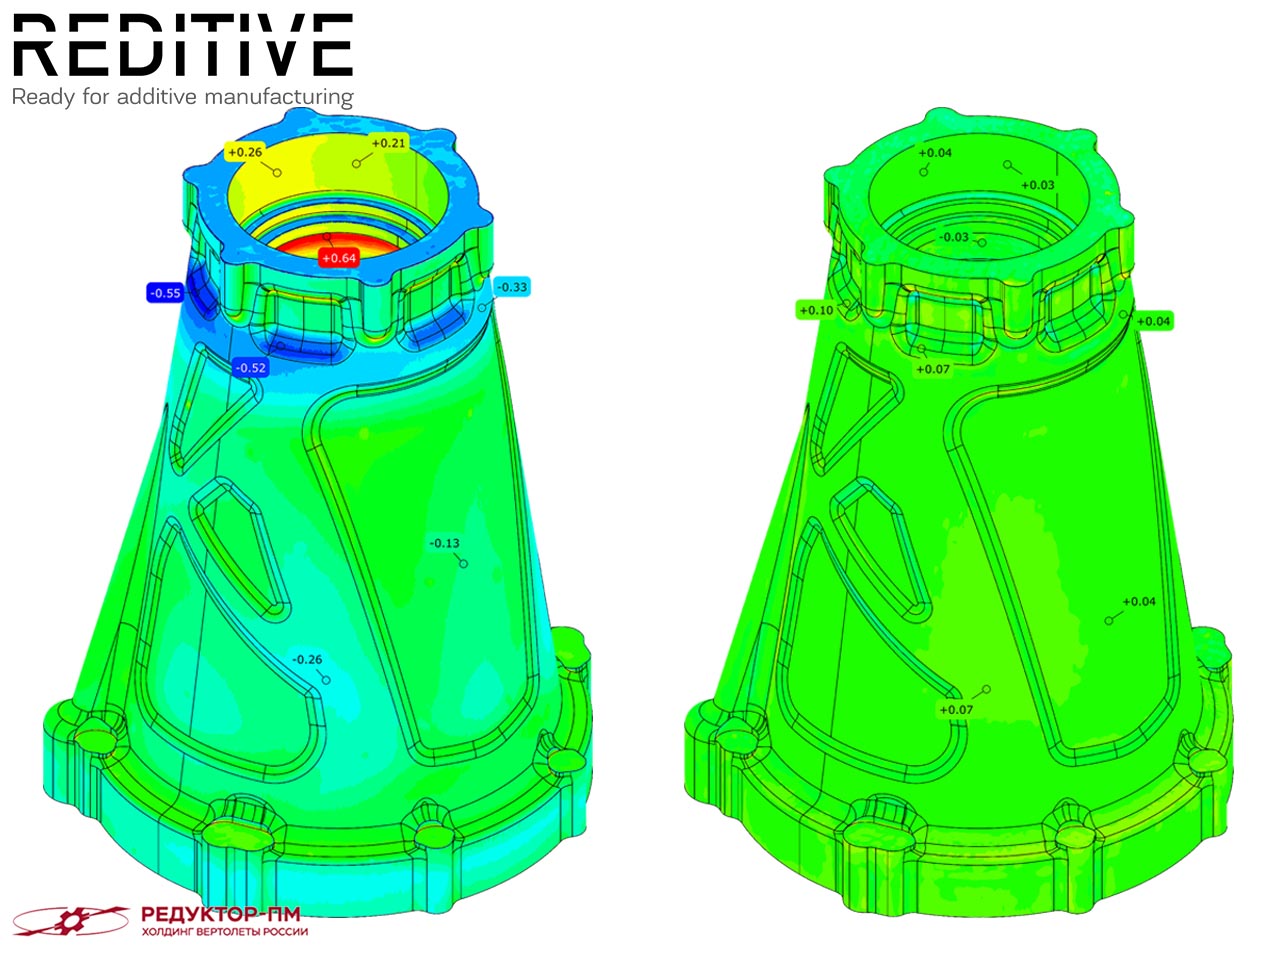Select the dark blue -0.55 deviation label
The width and height of the screenshot is (1280, 960).
pyautogui.click(x=165, y=293)
